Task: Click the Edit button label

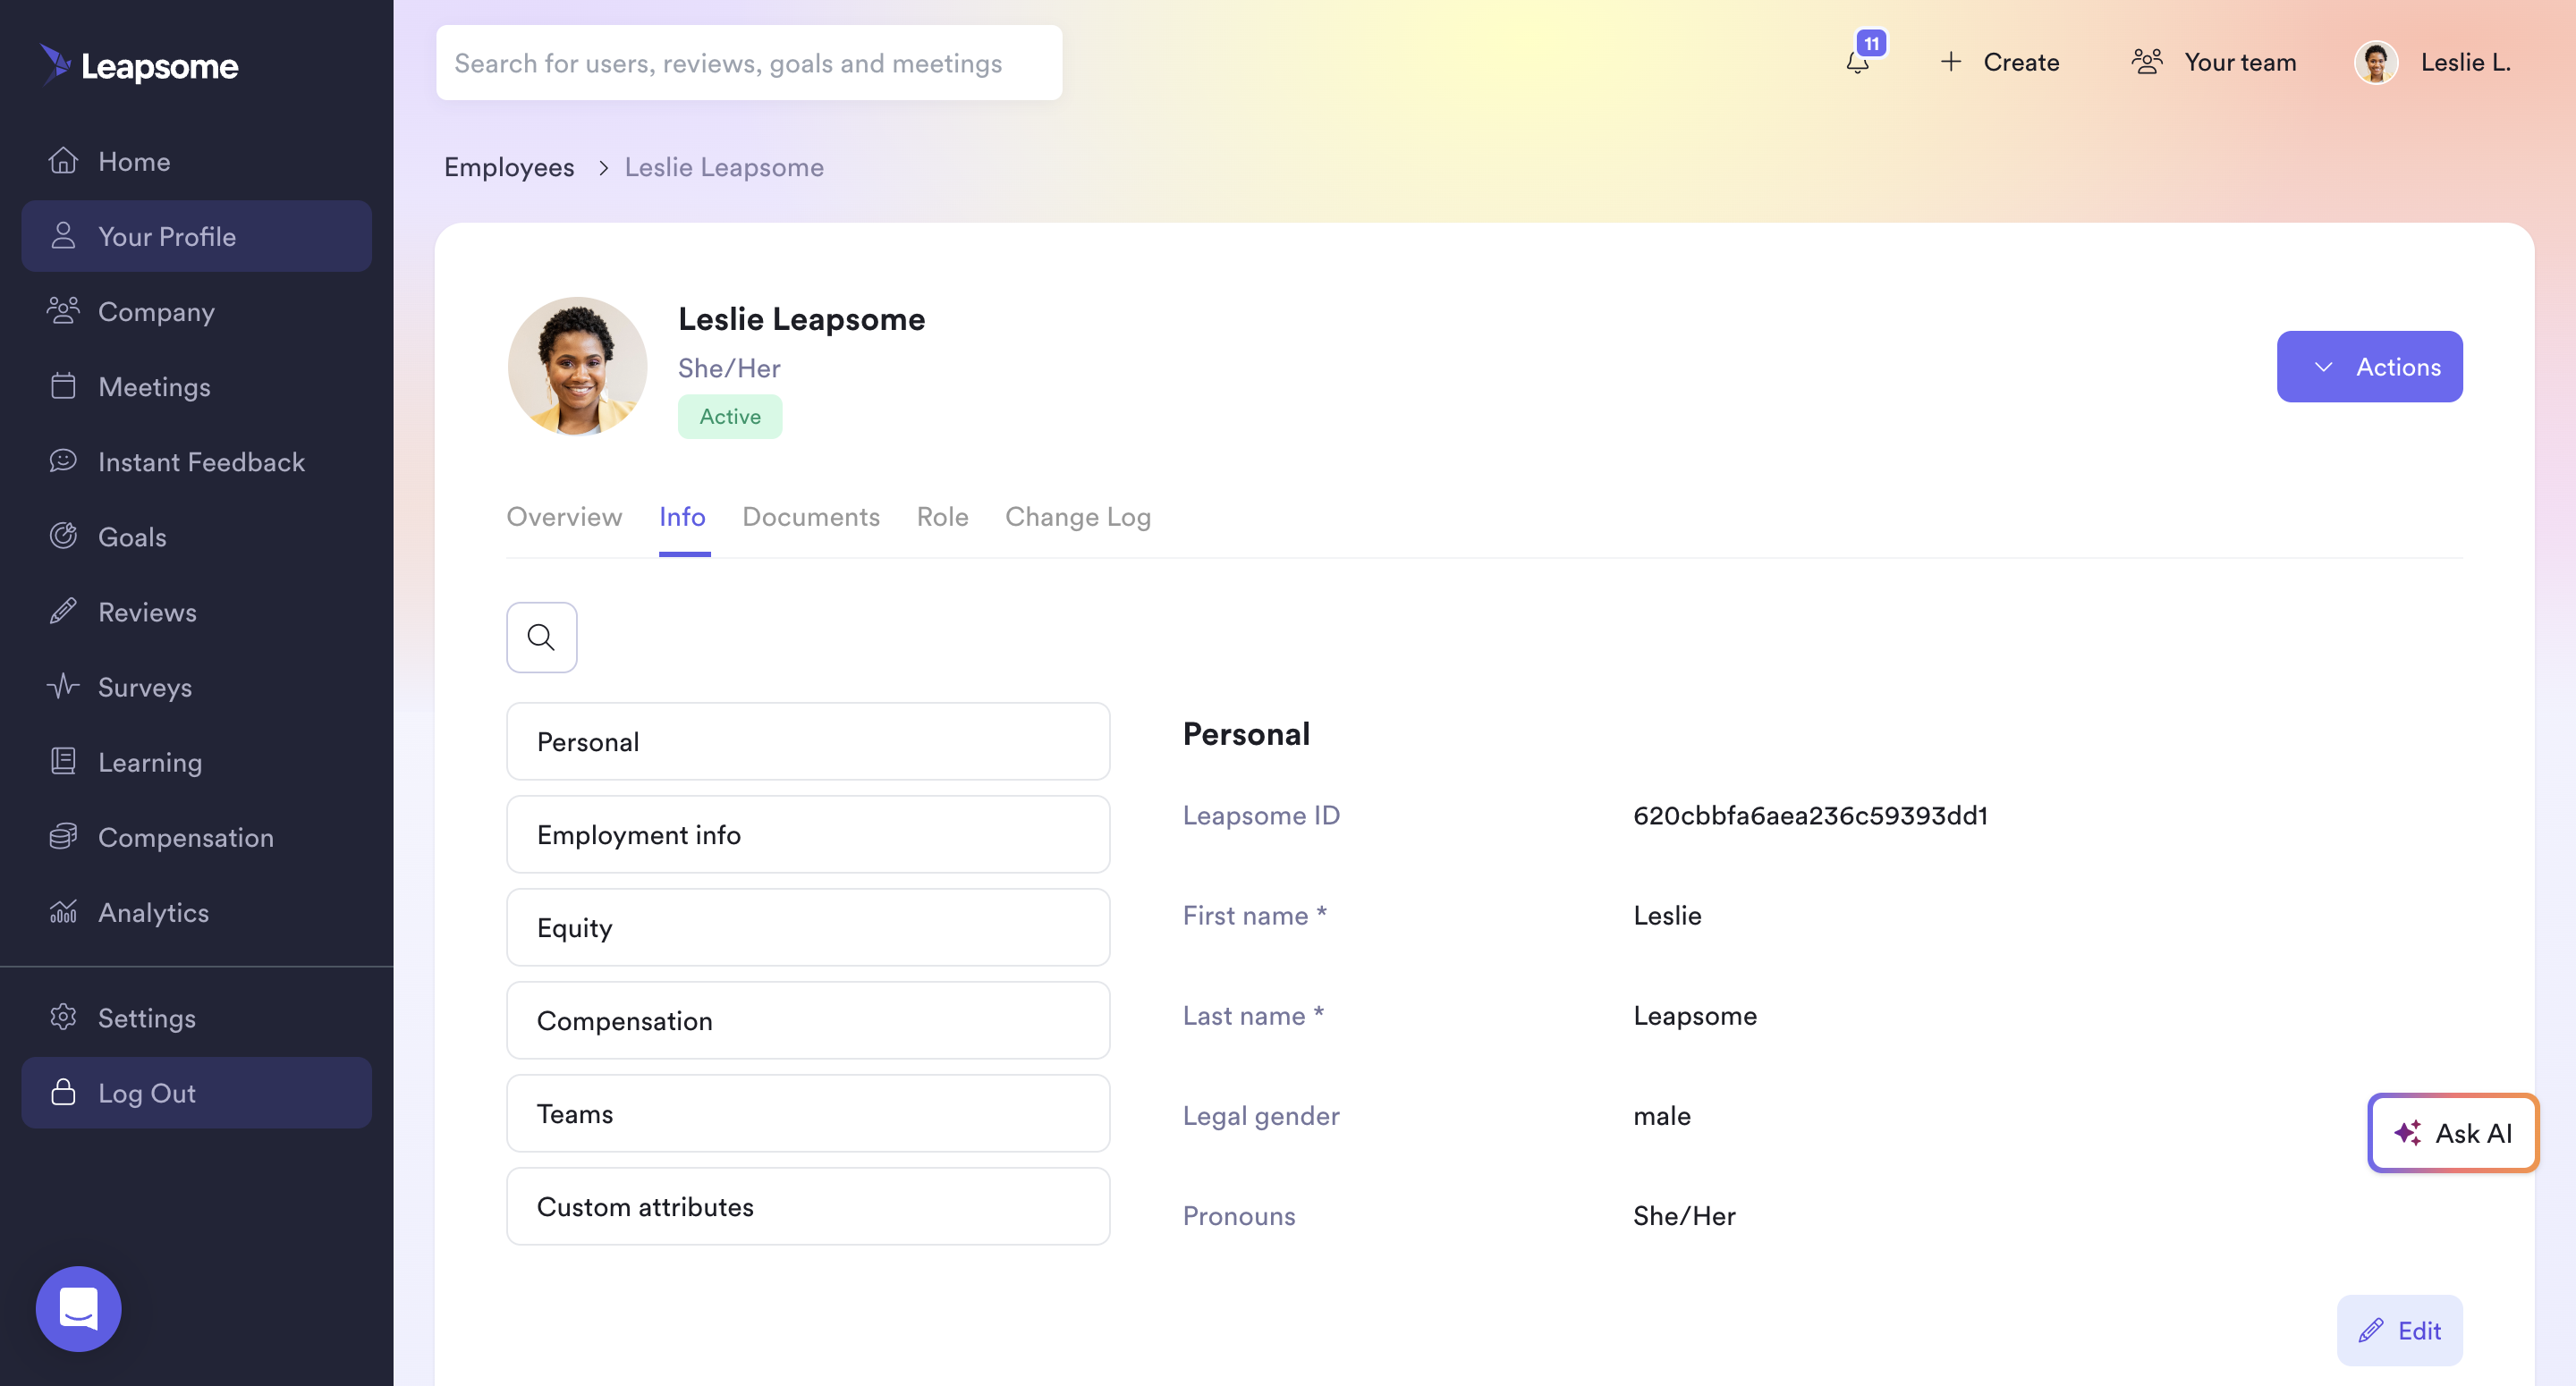Action: coord(2419,1330)
